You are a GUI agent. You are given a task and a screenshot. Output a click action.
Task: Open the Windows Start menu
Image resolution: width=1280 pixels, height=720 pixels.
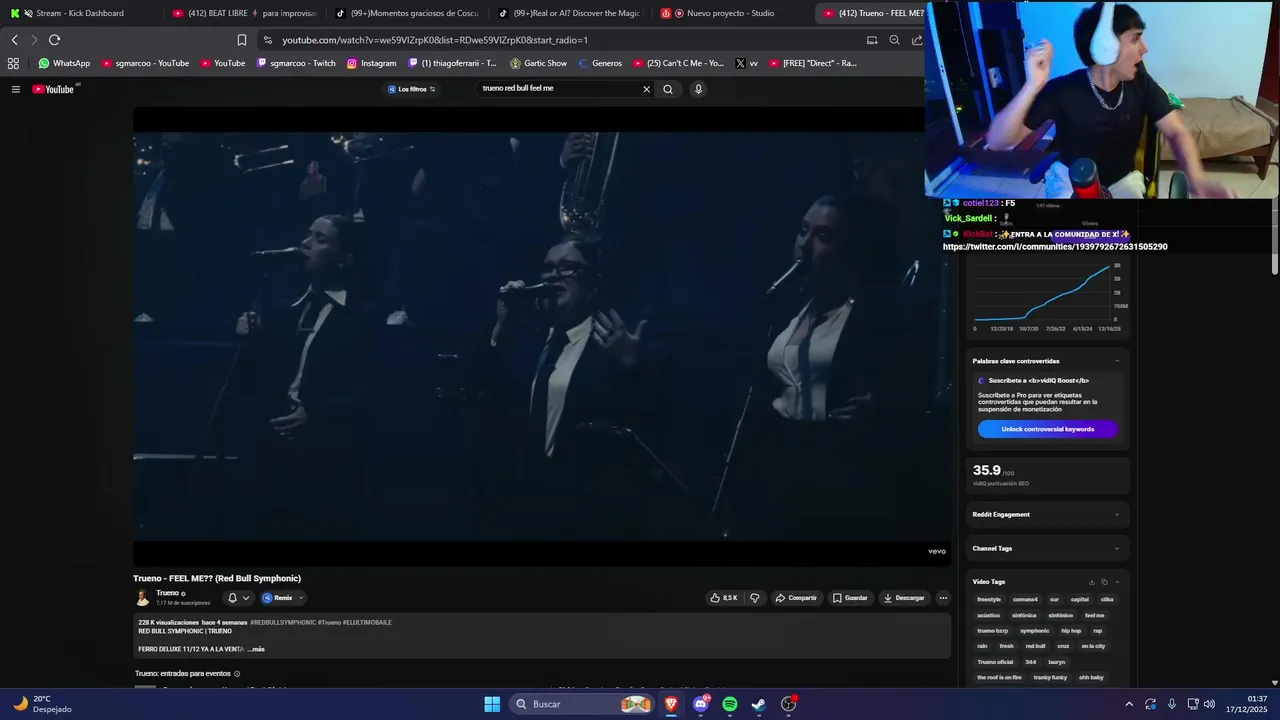492,704
